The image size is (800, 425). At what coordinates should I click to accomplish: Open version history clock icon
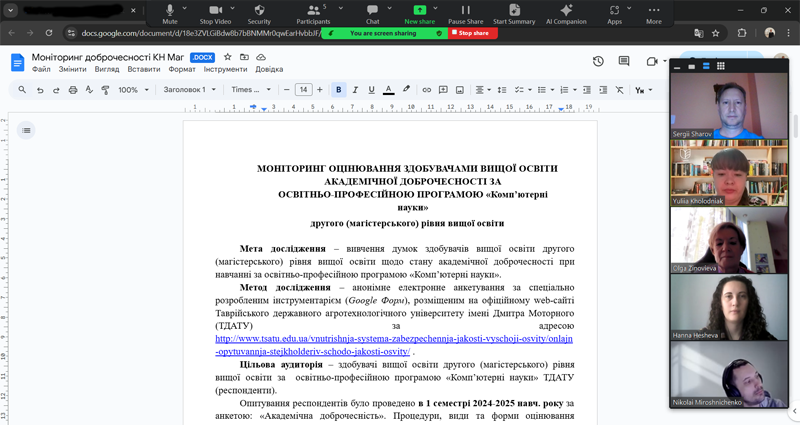pyautogui.click(x=598, y=61)
